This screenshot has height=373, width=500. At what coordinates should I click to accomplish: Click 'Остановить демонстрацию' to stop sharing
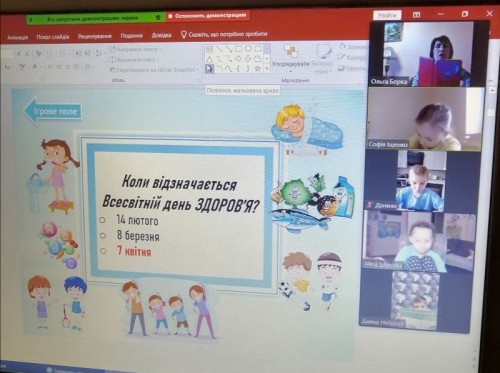coord(207,16)
